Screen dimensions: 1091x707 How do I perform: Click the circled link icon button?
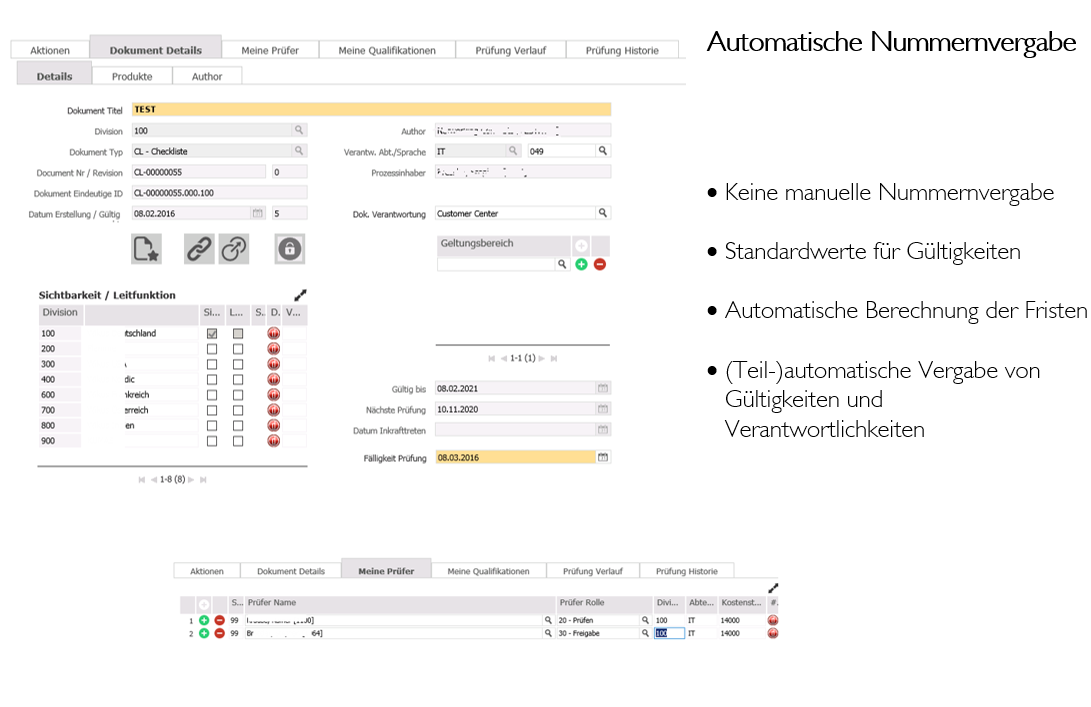pos(234,249)
